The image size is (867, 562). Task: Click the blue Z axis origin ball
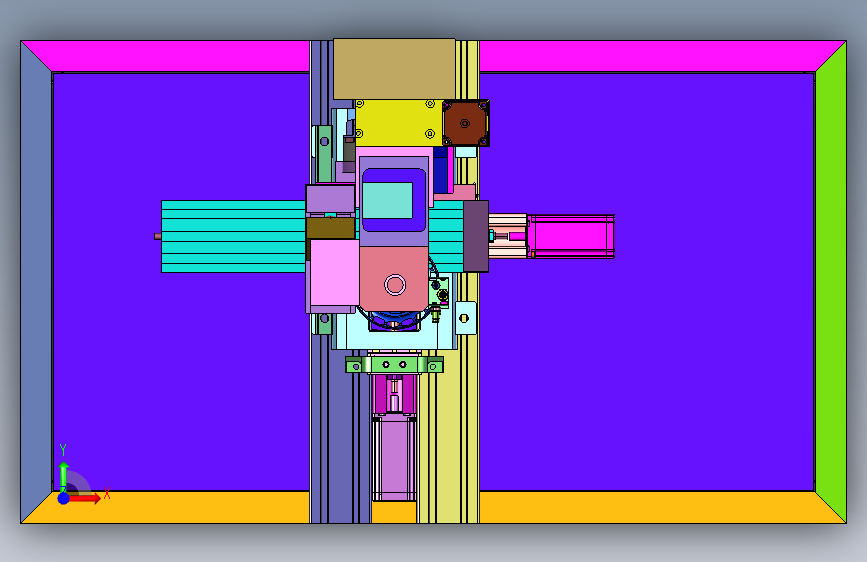tap(64, 498)
